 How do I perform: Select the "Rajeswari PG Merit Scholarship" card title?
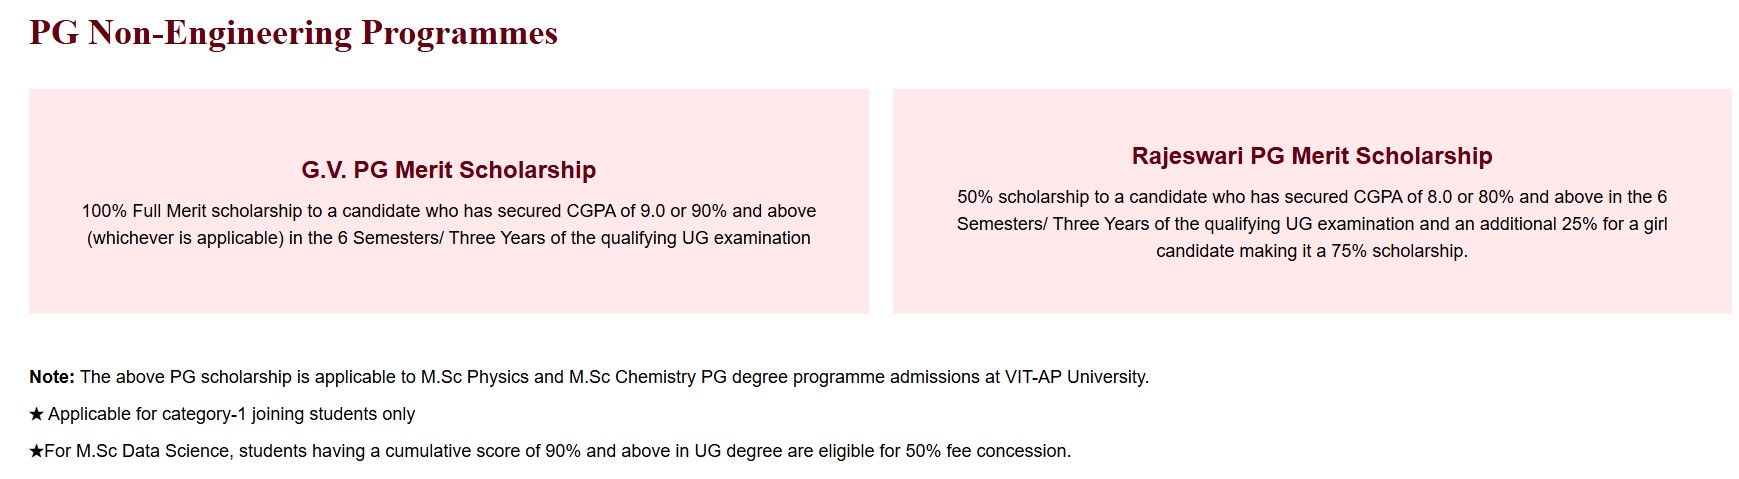1311,156
